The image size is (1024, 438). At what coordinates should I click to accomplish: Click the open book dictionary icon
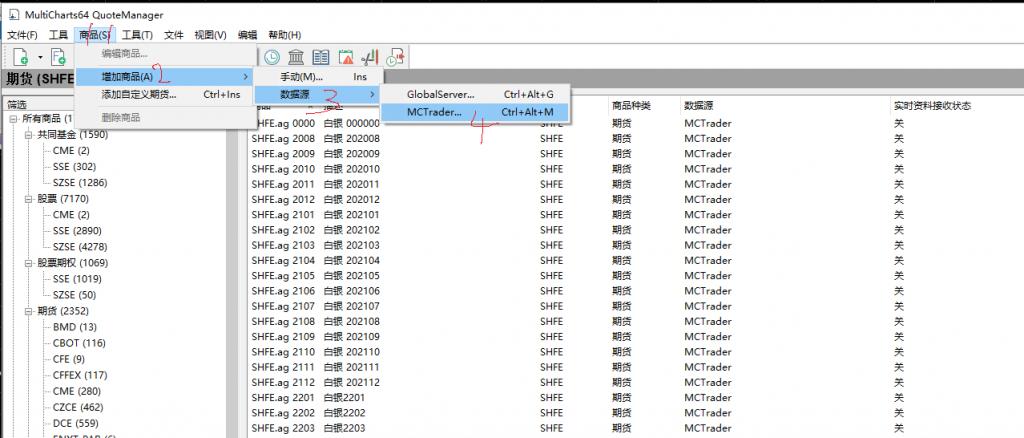coord(321,57)
